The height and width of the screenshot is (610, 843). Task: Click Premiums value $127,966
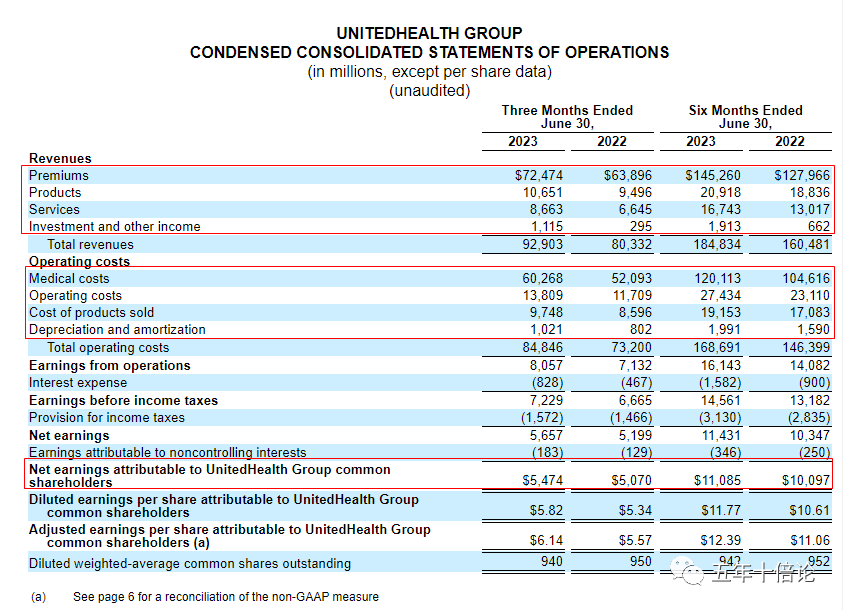click(802, 176)
